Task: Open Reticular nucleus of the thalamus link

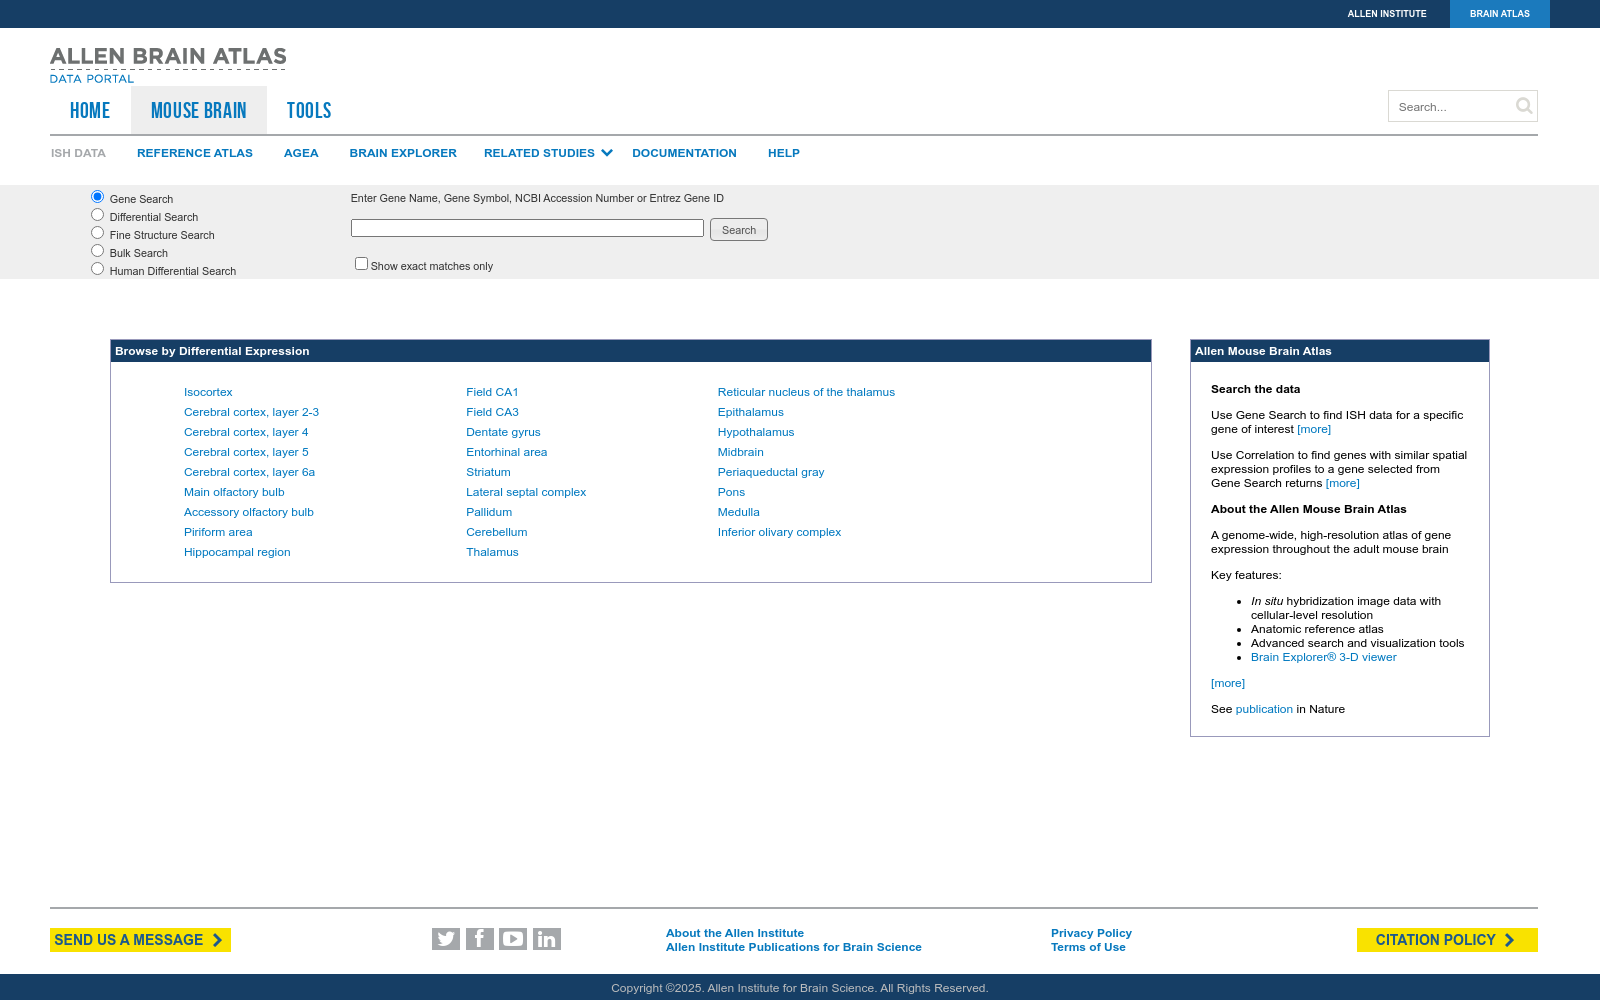Action: (x=806, y=392)
